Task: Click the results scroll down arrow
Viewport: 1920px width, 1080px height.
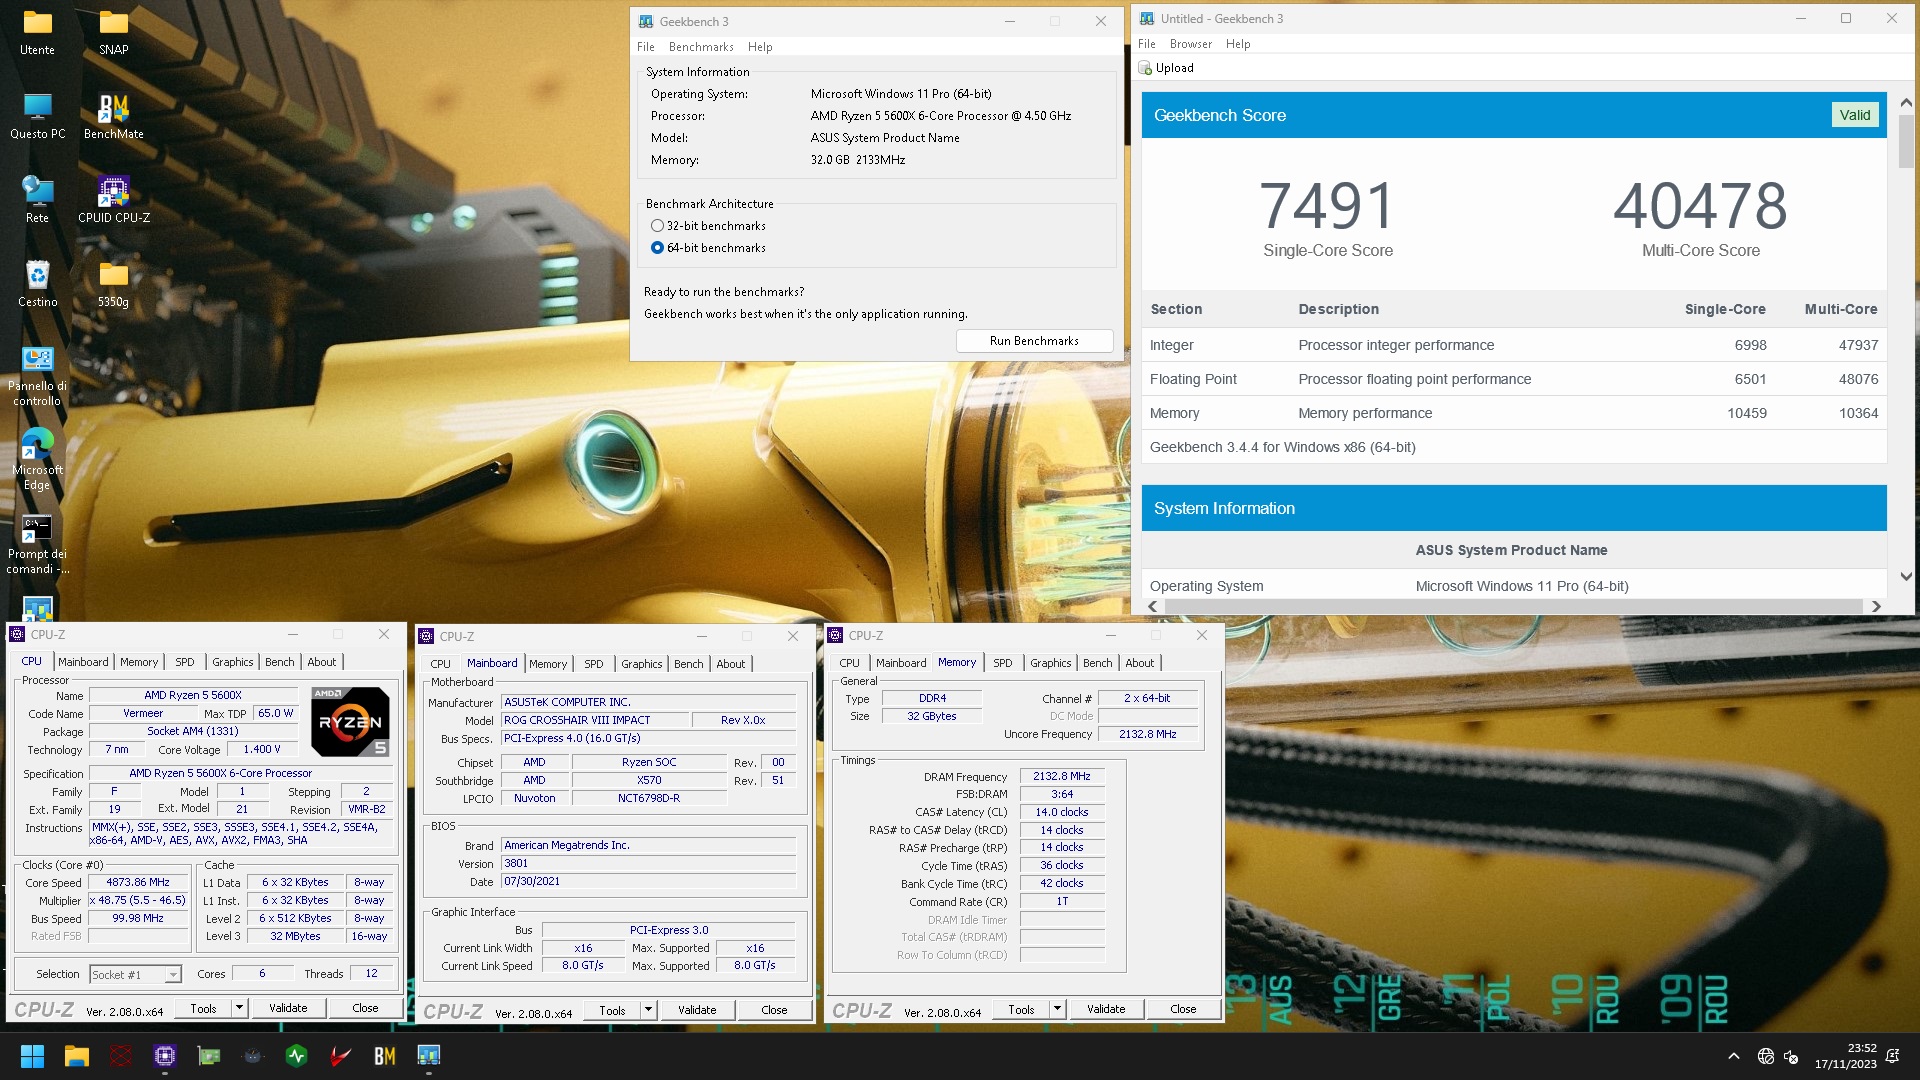Action: pos(1906,577)
